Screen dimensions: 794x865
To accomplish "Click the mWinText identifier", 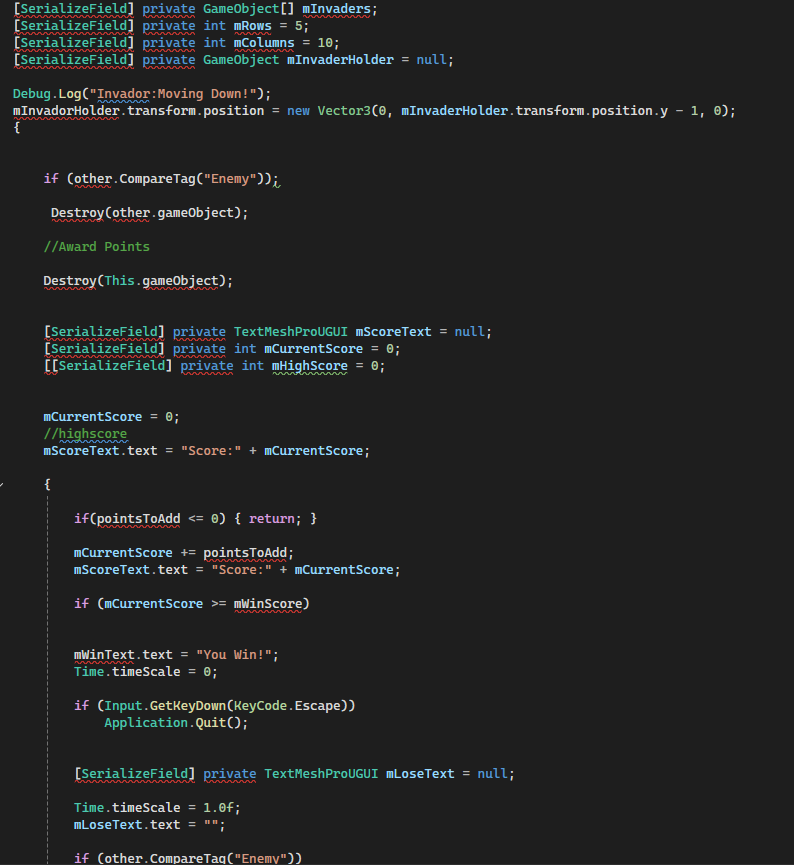I will [104, 655].
